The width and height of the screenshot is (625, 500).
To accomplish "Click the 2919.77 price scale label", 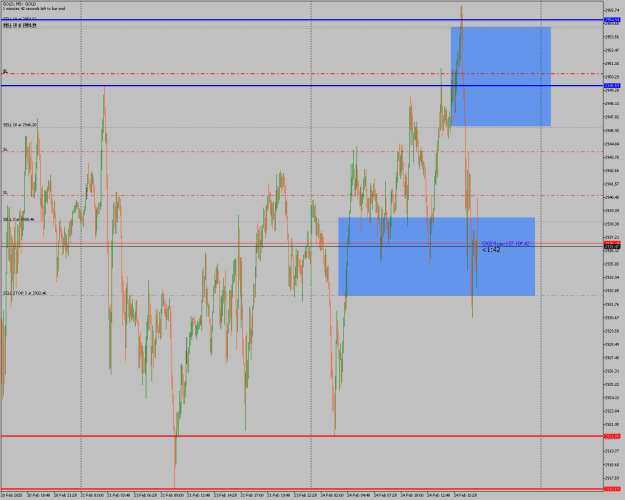I will 611,451.
